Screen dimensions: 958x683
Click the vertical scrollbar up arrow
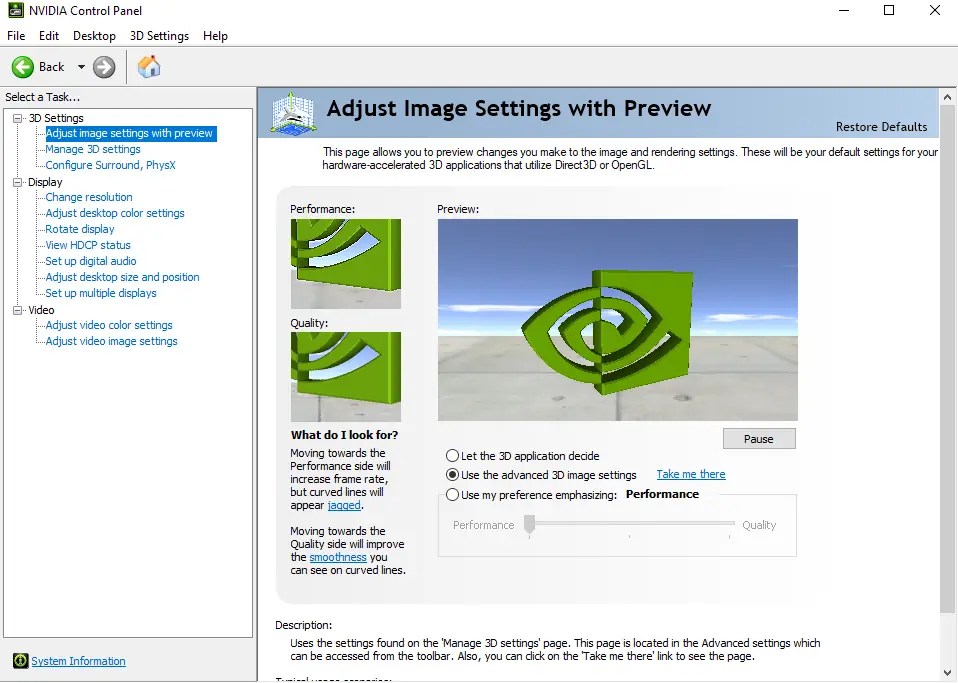coord(948,97)
